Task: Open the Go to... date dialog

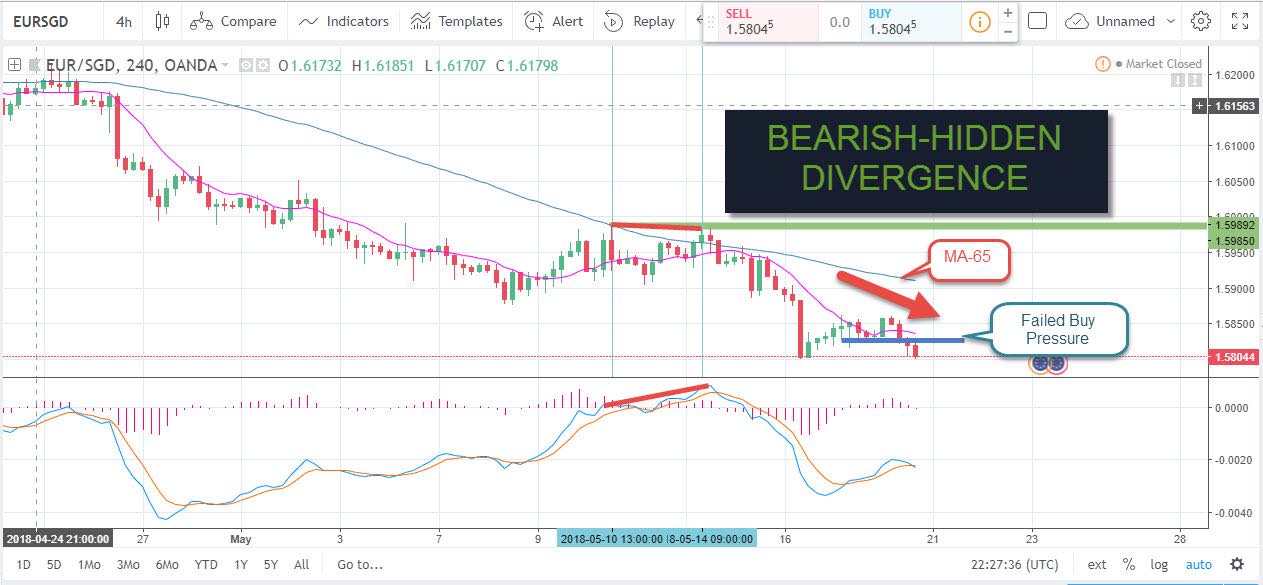Action: 360,564
